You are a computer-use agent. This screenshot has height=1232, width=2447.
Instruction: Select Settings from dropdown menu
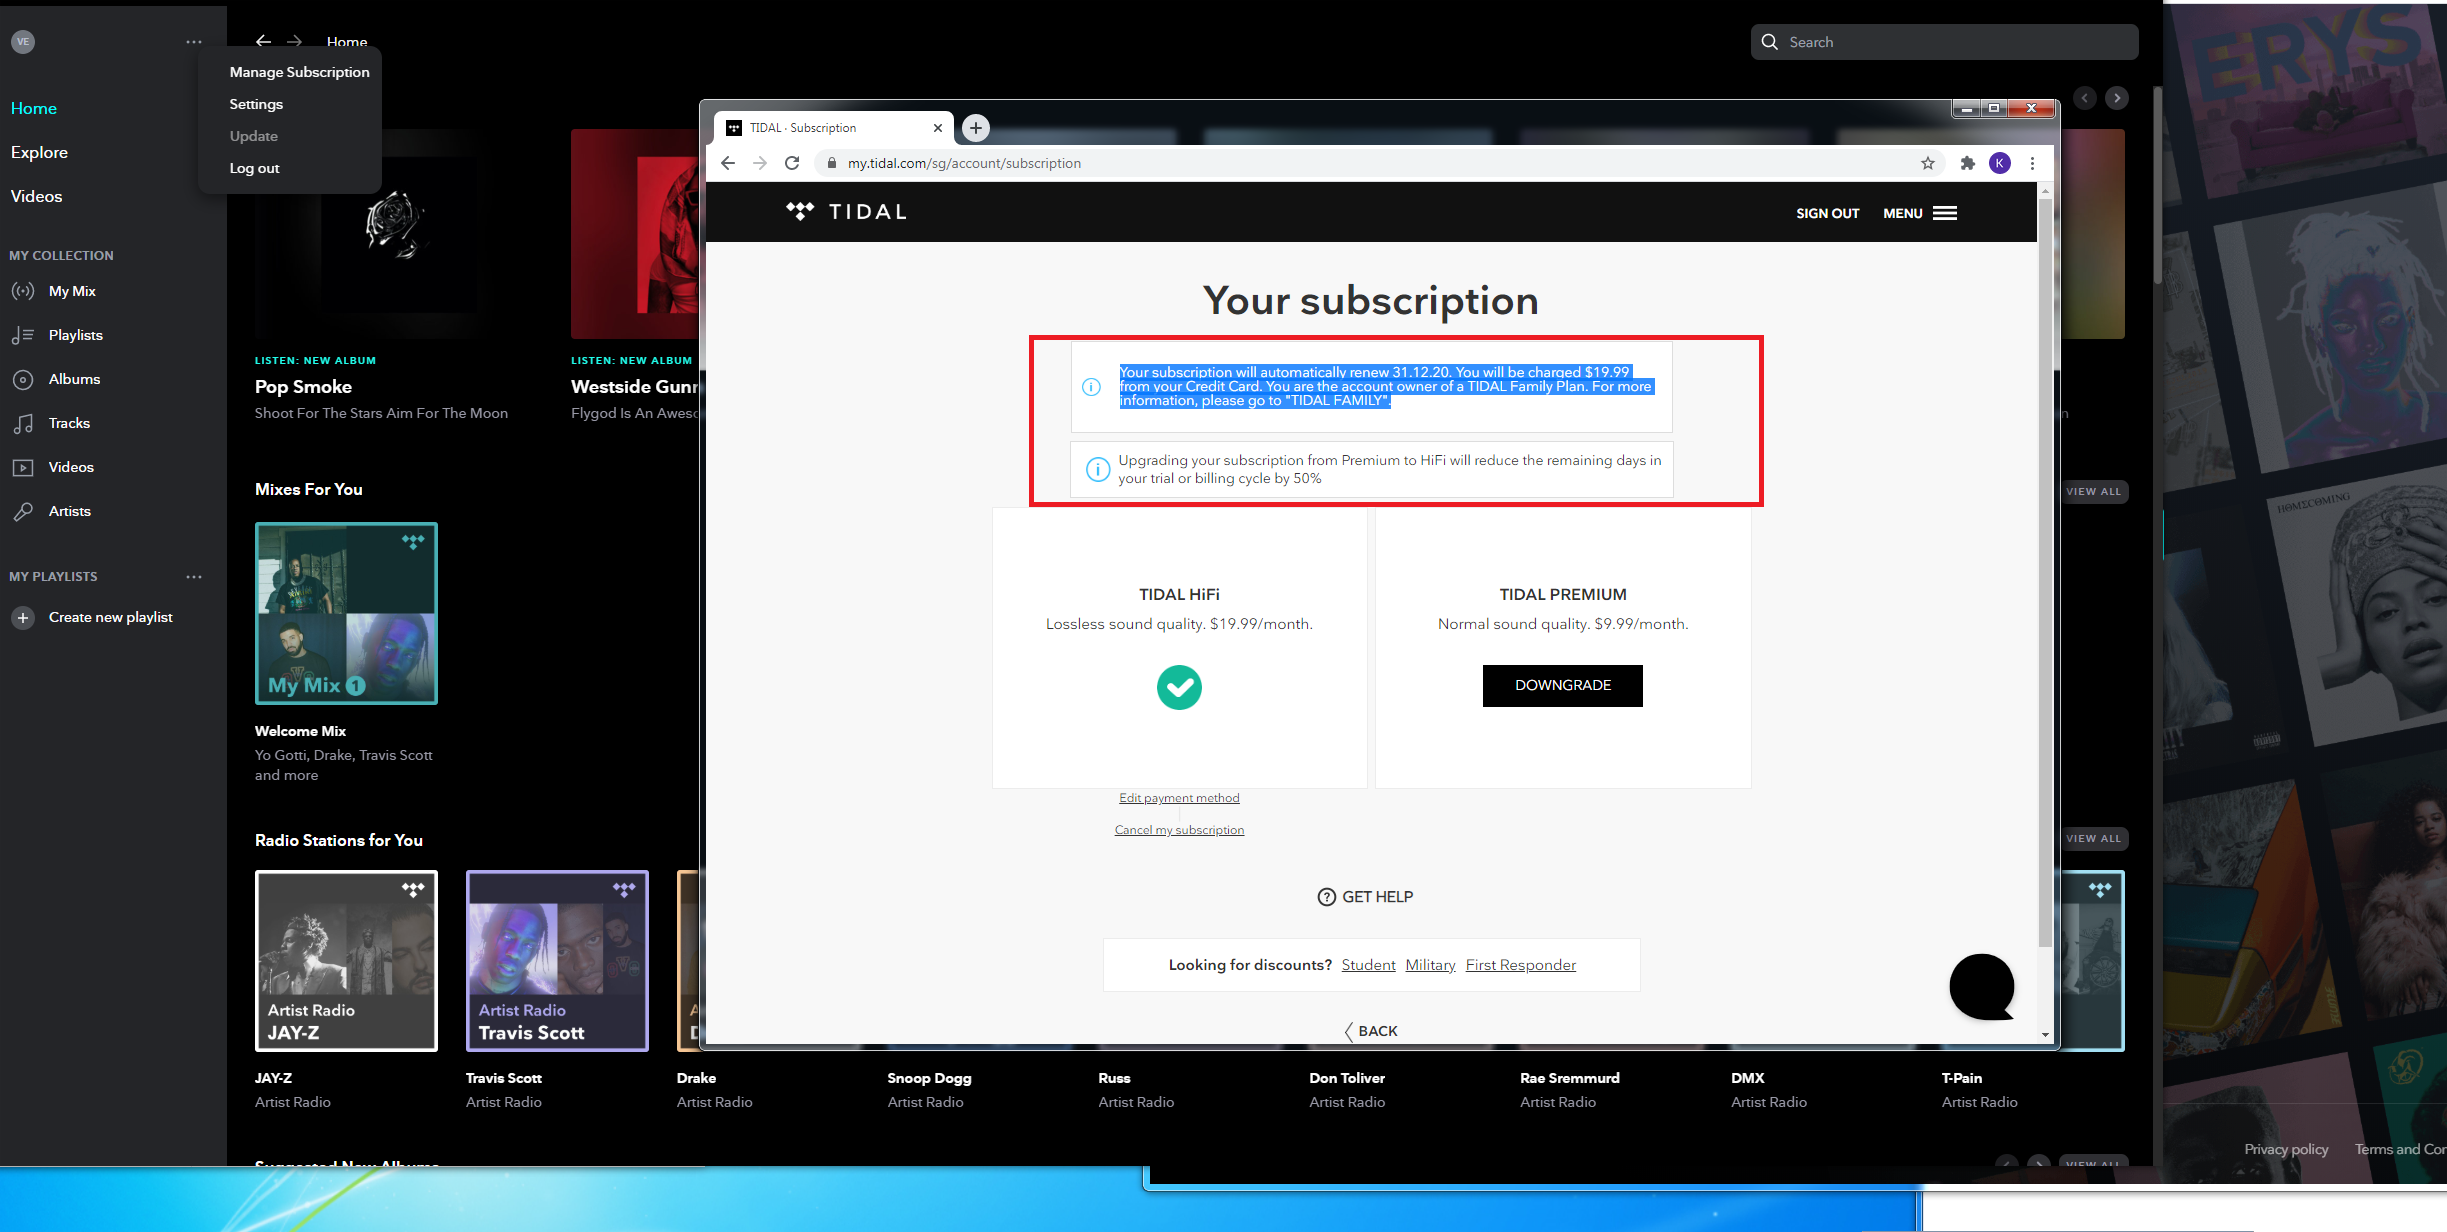256,104
